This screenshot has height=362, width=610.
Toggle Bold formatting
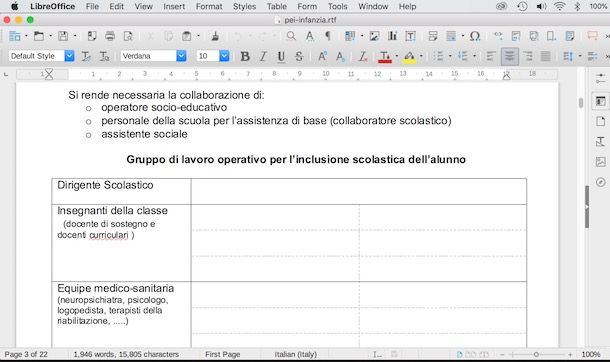coord(245,56)
